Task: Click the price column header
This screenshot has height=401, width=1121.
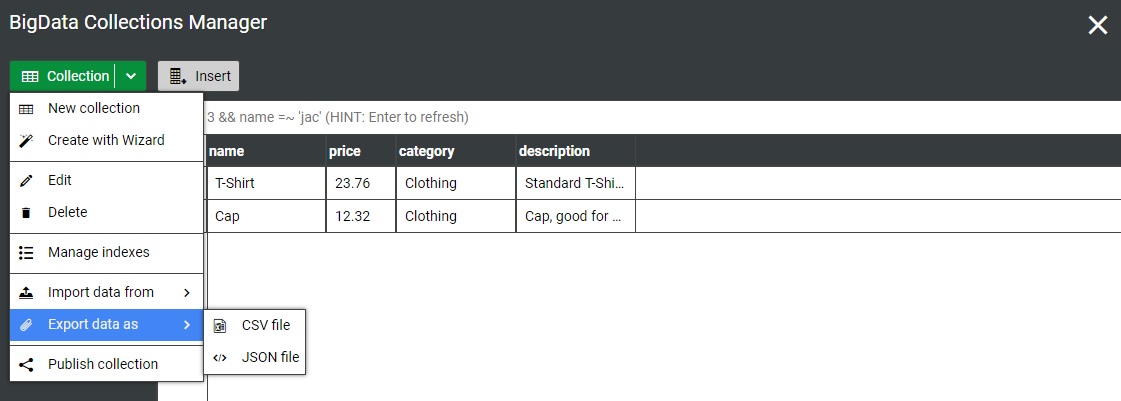Action: pyautogui.click(x=344, y=151)
